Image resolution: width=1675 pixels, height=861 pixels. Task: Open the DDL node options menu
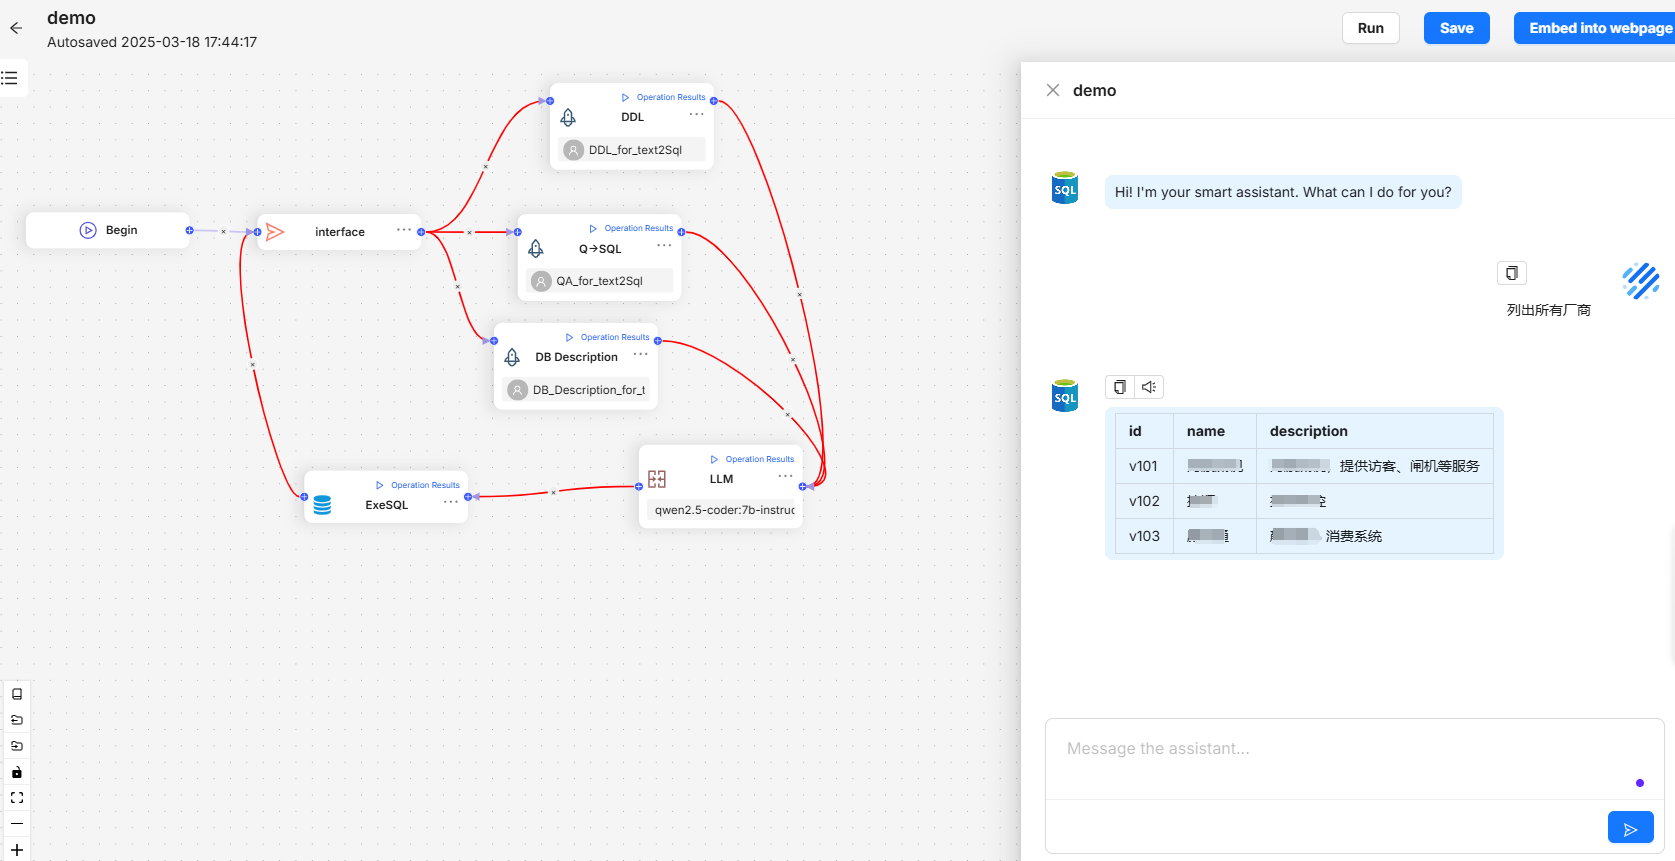pos(696,115)
